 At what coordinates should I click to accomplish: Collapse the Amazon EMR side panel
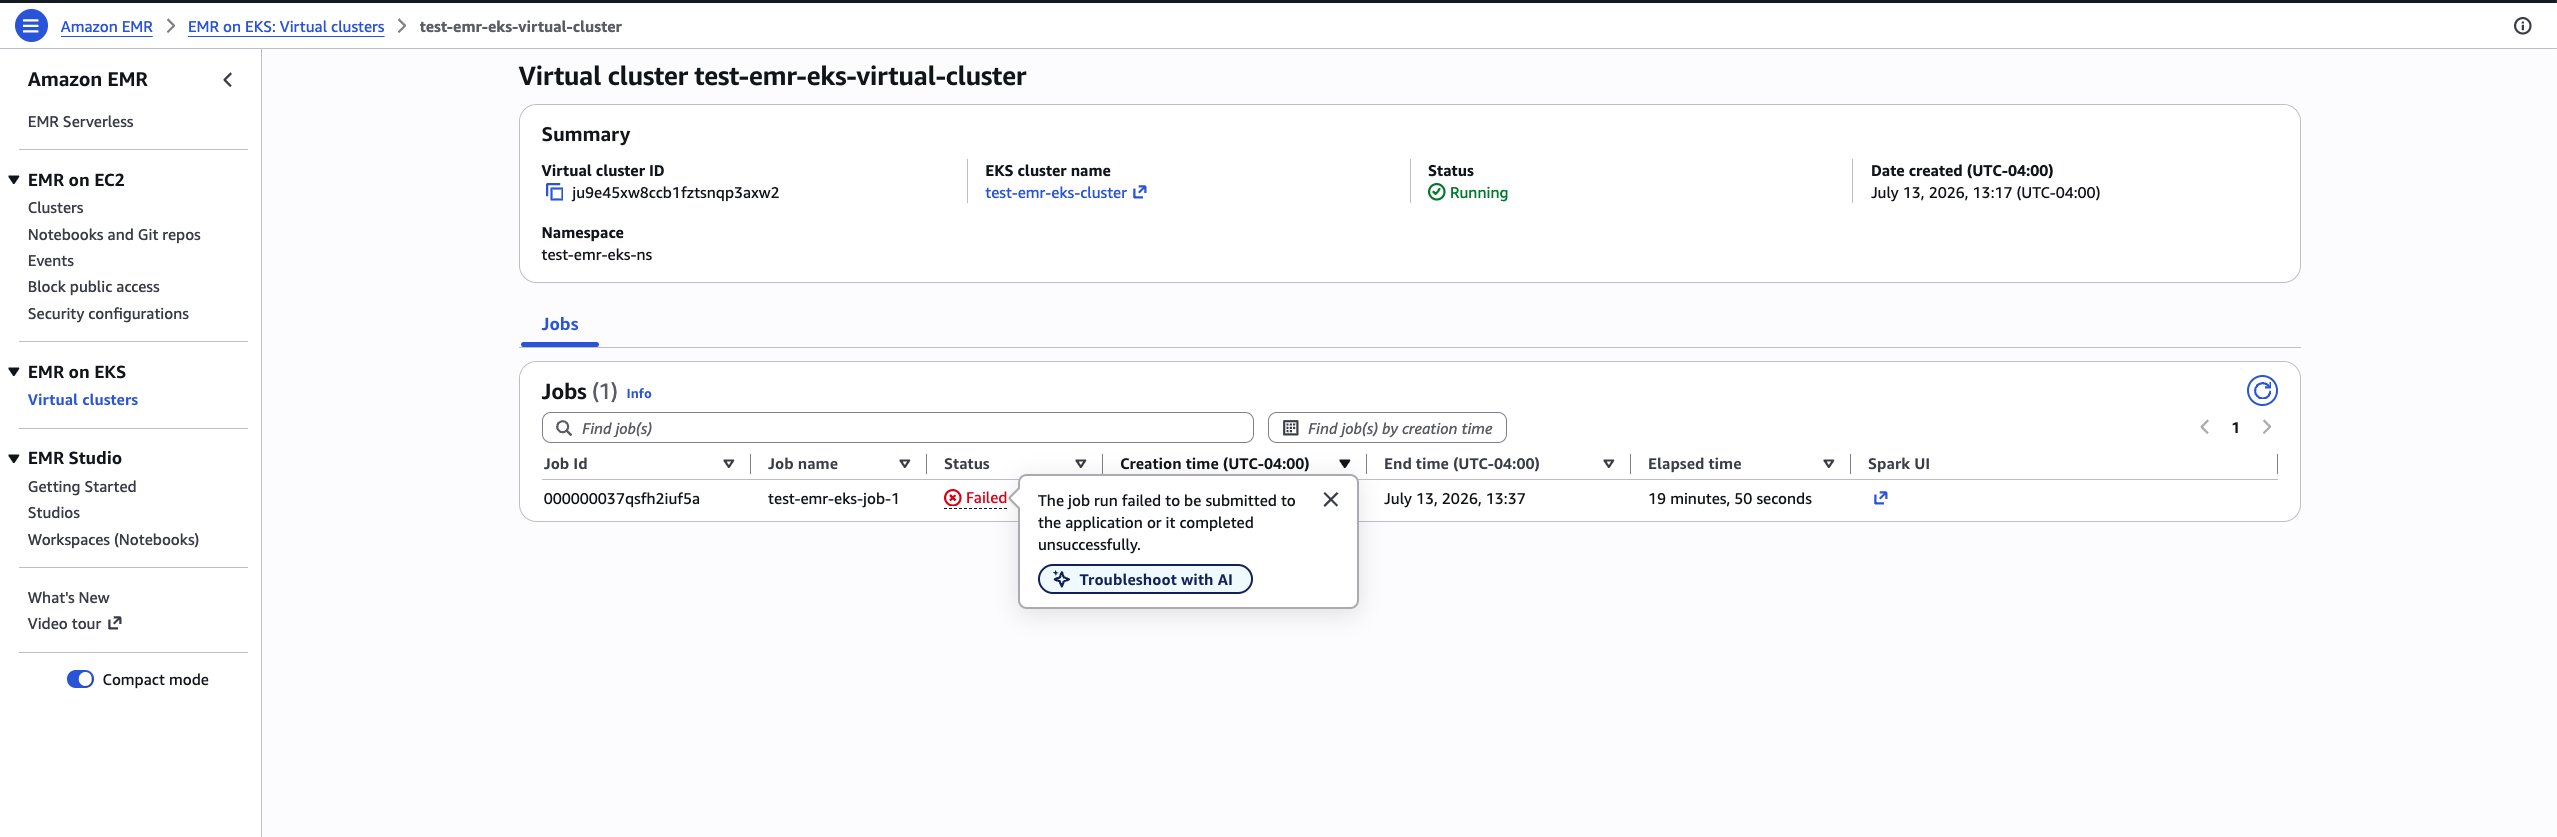[228, 80]
